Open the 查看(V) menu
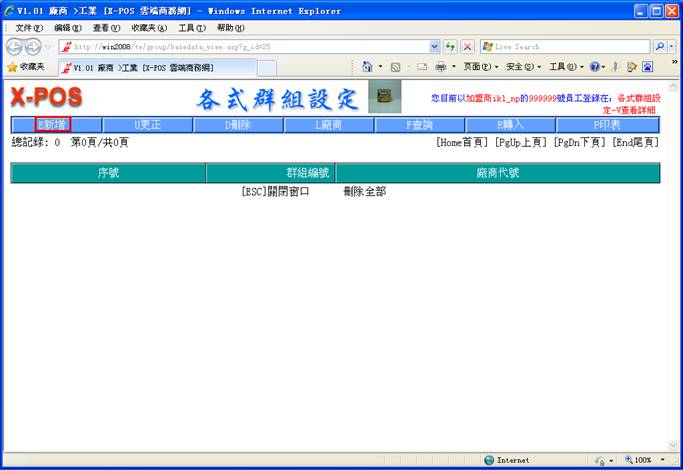The image size is (683, 470). click(106, 28)
